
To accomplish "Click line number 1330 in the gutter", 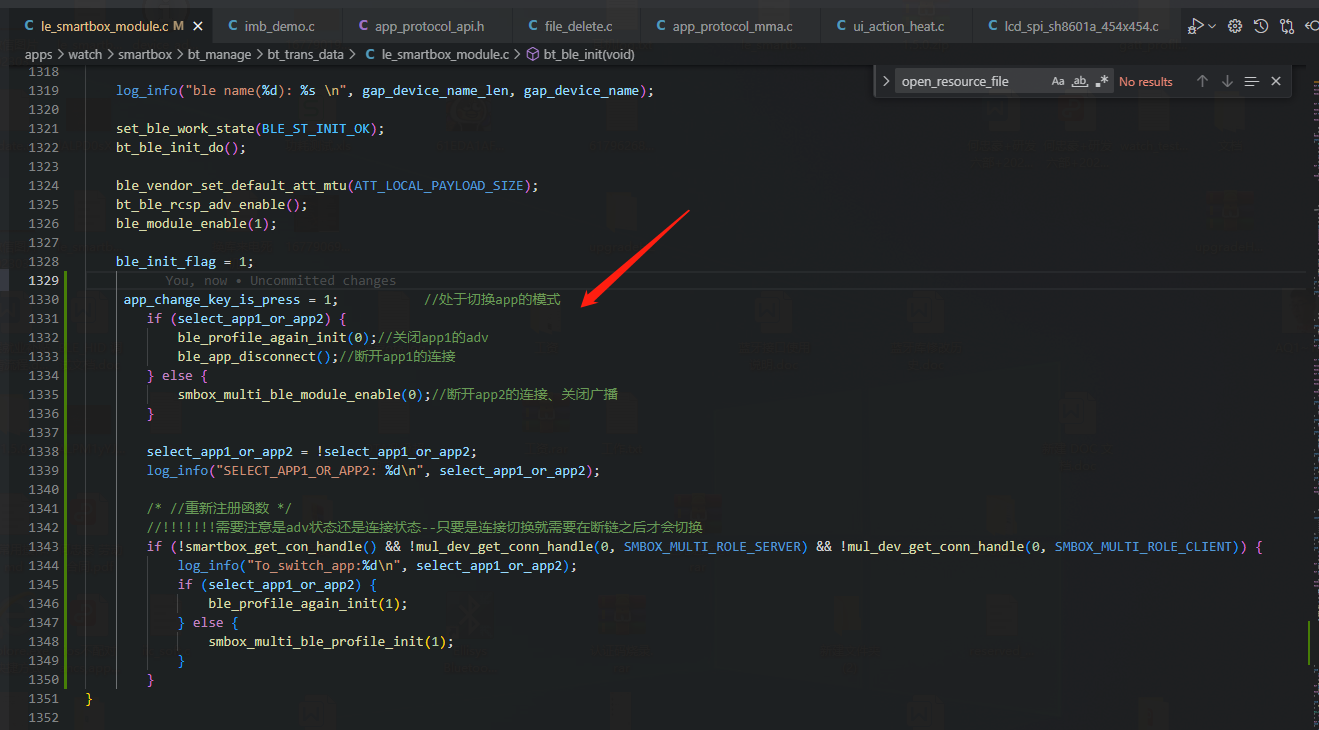I will tap(43, 300).
